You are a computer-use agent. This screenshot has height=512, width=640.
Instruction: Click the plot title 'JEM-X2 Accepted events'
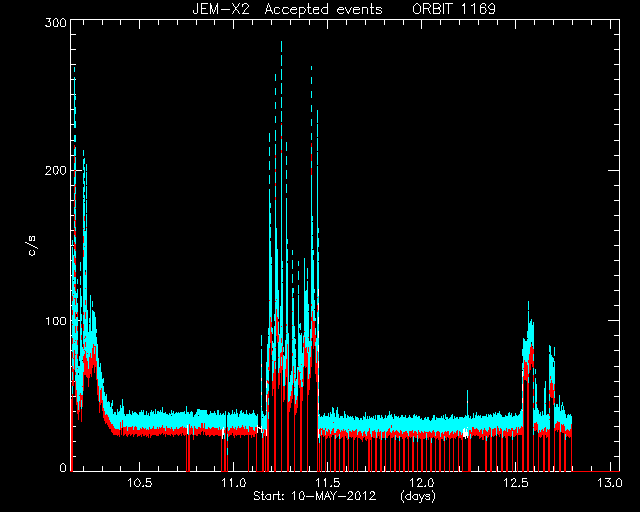(287, 9)
